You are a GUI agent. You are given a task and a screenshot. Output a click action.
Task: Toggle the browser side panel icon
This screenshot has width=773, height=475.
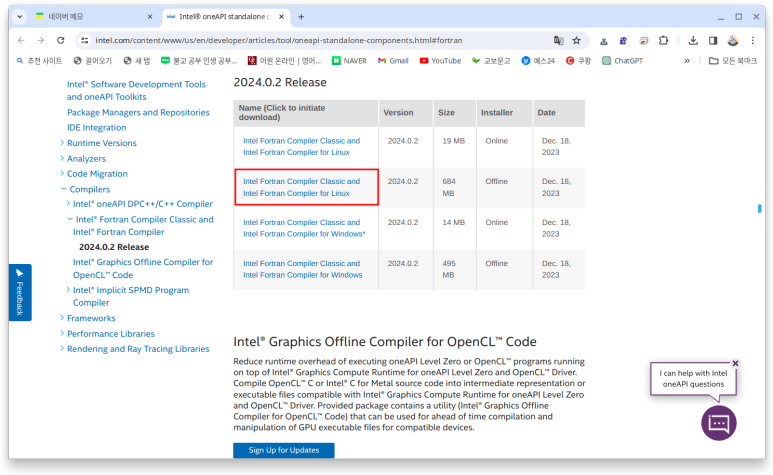click(713, 40)
